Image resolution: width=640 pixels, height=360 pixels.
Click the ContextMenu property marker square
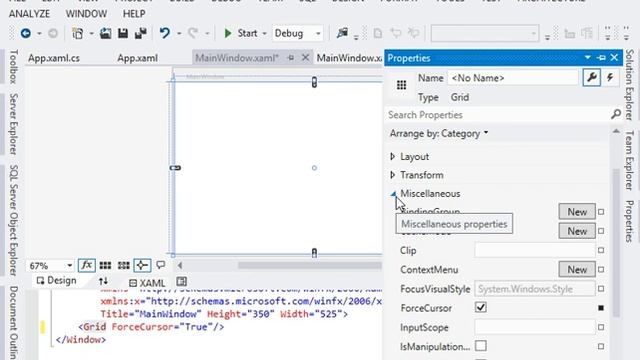pyautogui.click(x=601, y=269)
